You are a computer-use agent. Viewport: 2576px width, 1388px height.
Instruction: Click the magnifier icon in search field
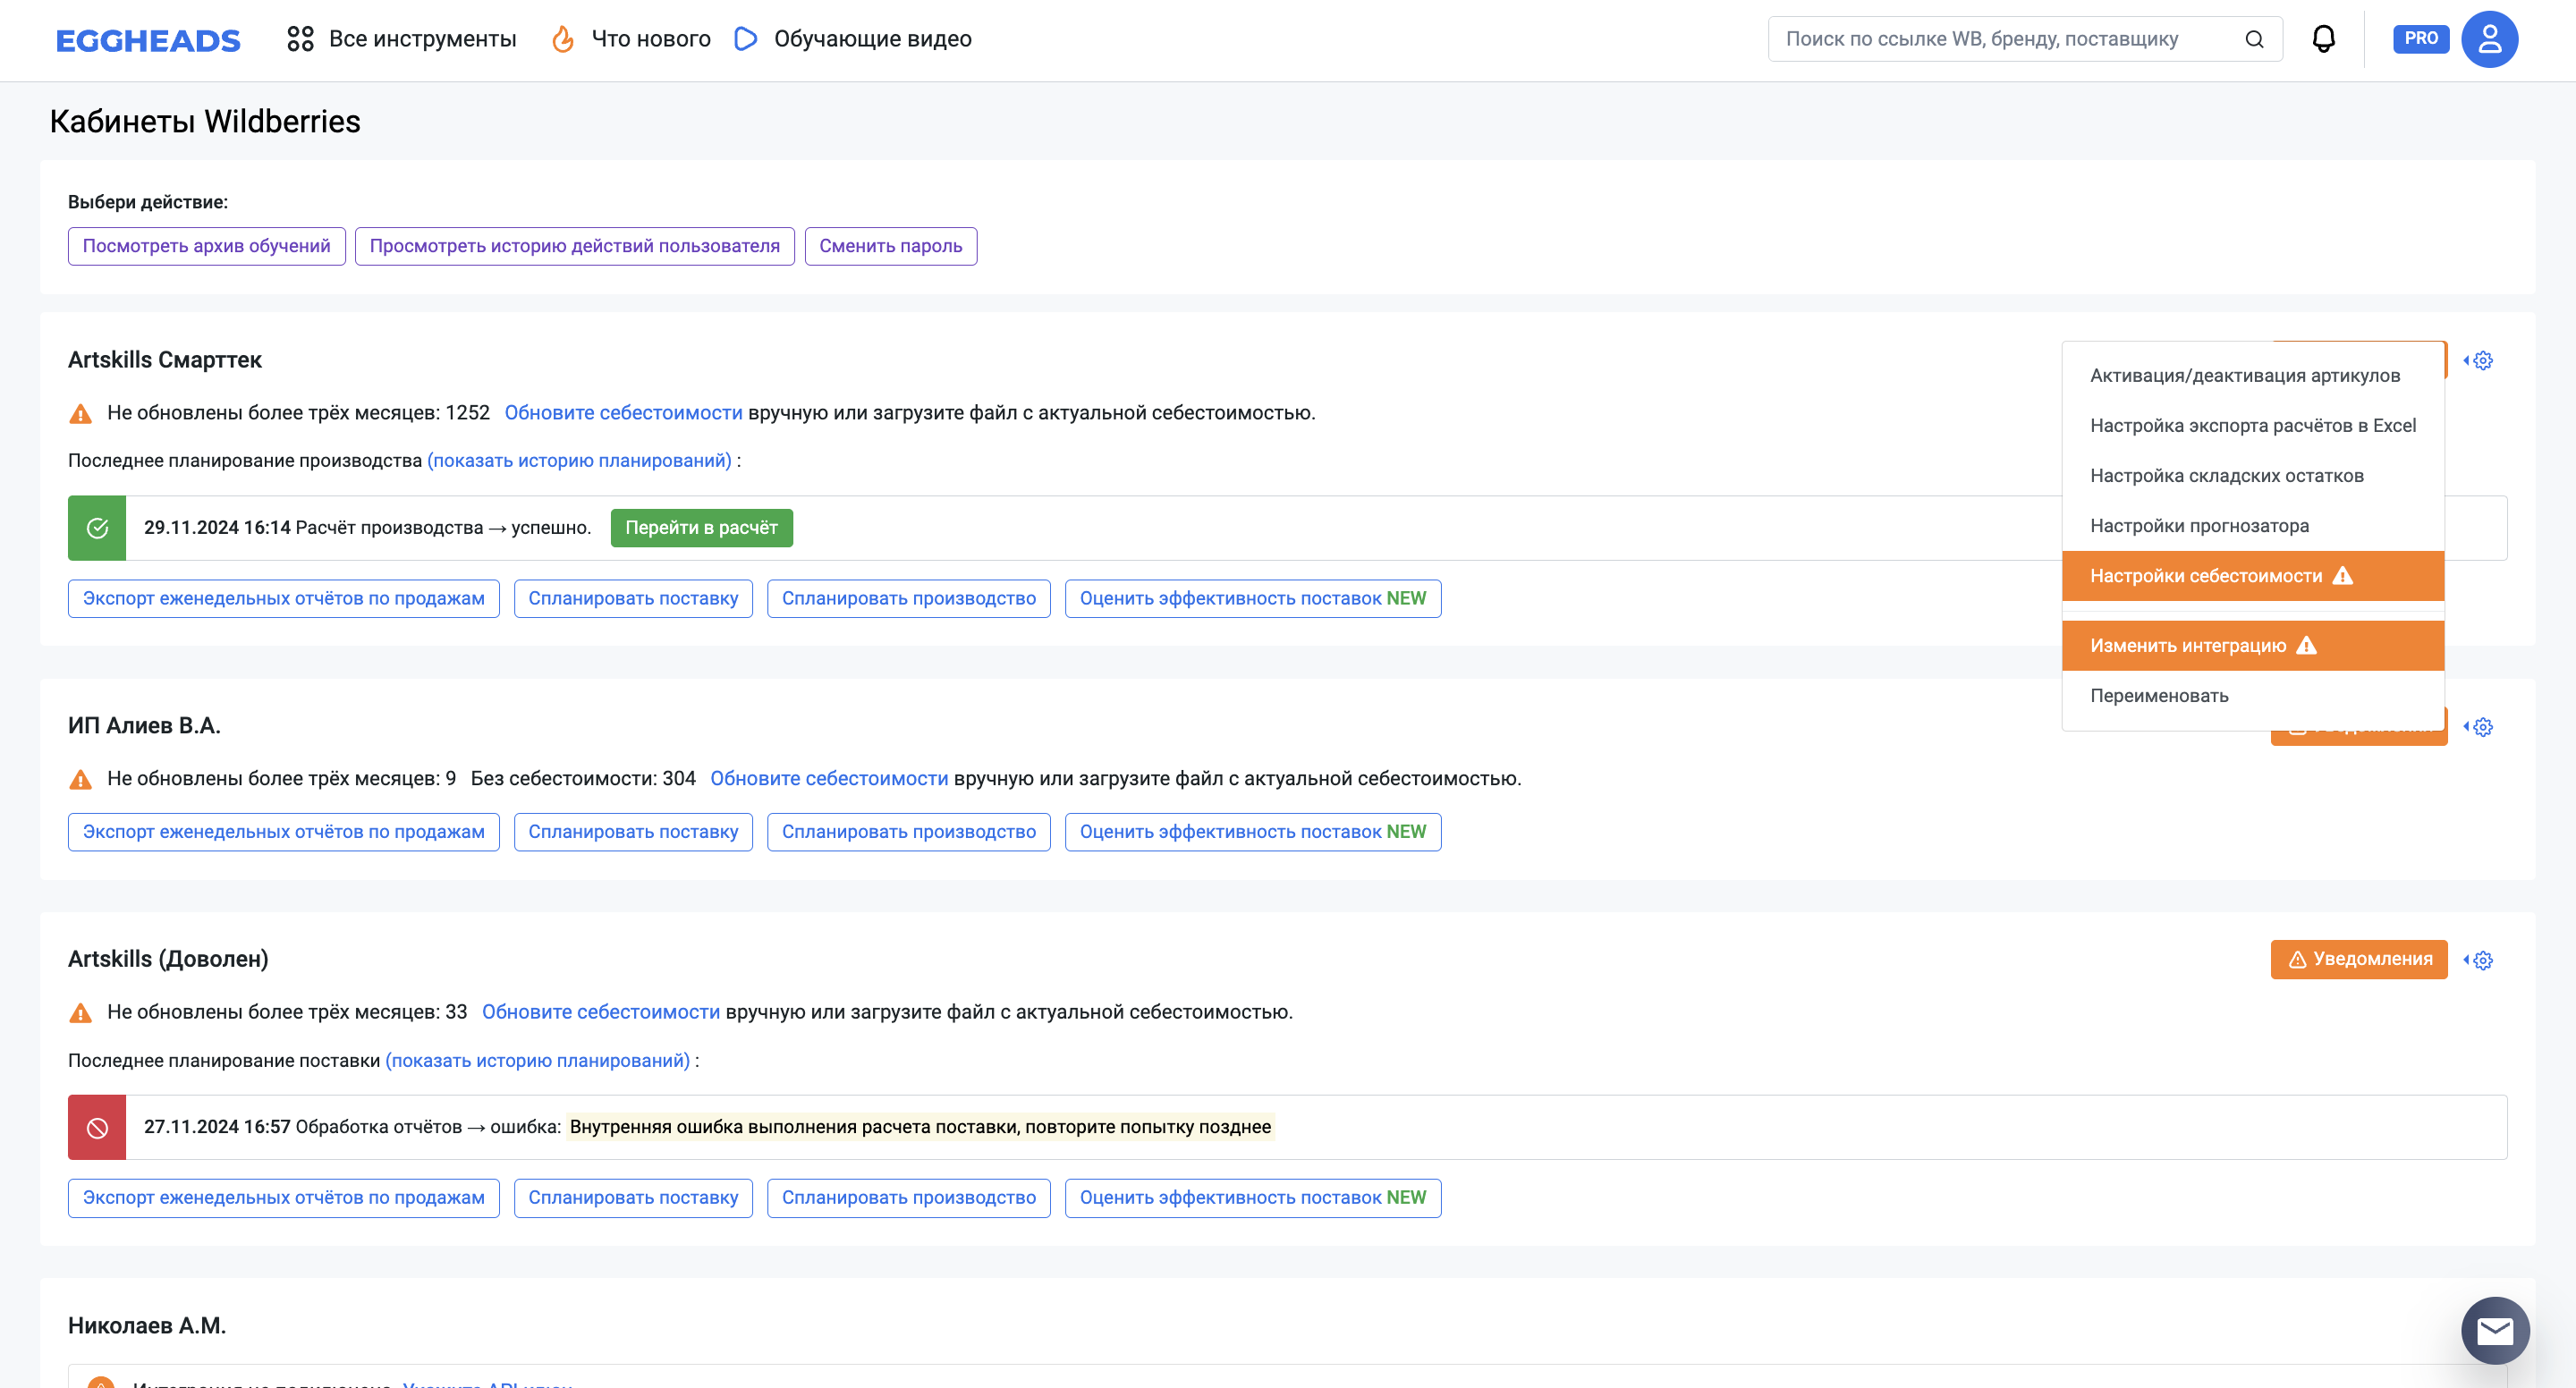[2254, 39]
